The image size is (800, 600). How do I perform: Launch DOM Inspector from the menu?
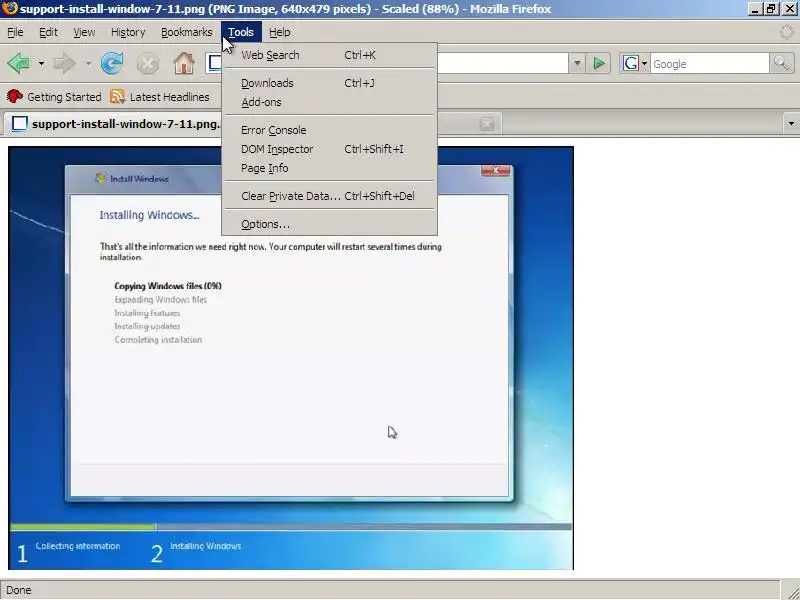click(329, 149)
